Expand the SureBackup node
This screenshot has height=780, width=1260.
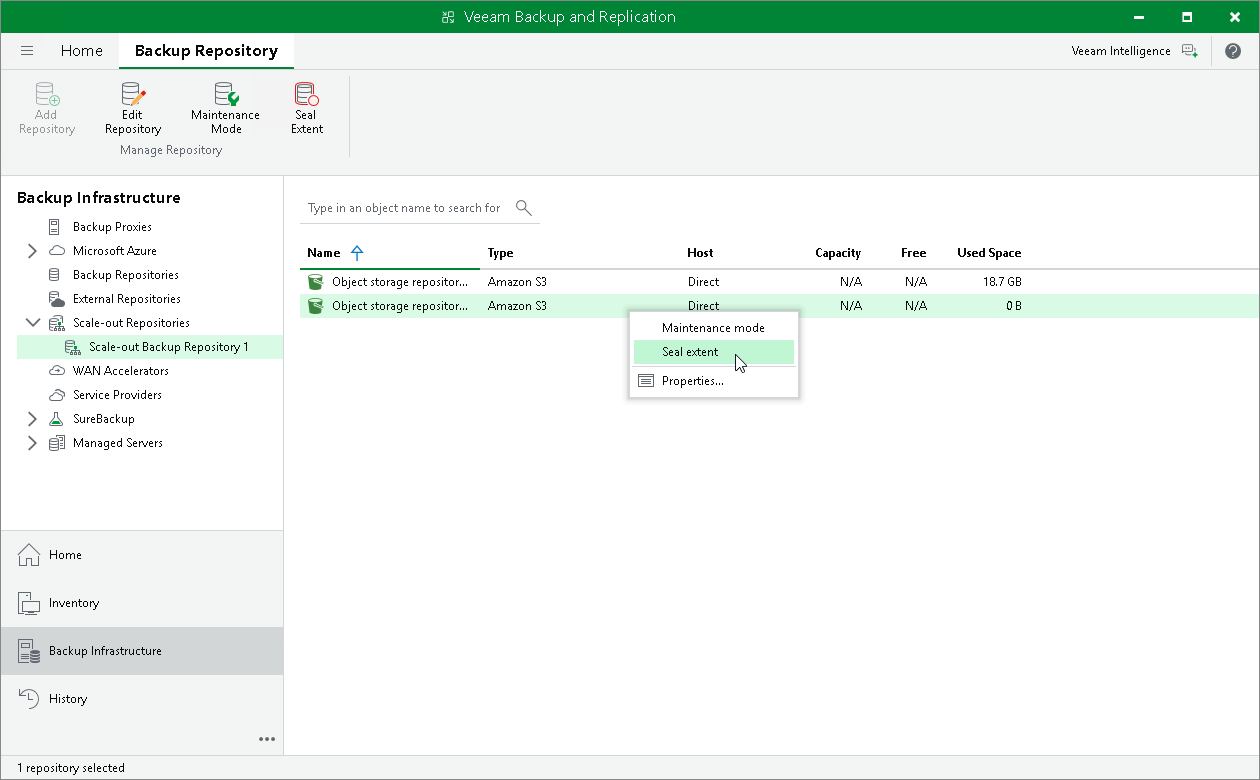point(32,419)
